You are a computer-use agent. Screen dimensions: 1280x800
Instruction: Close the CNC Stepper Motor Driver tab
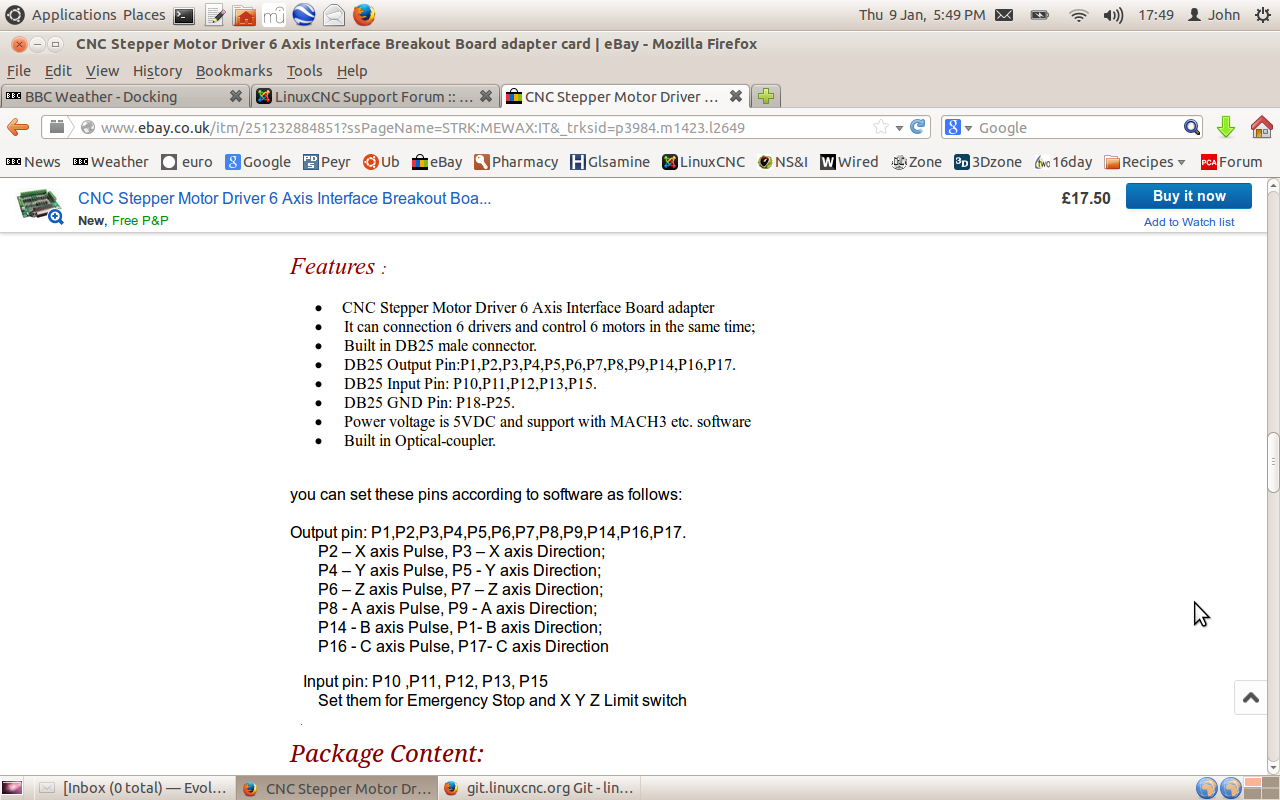pyautogui.click(x=736, y=96)
